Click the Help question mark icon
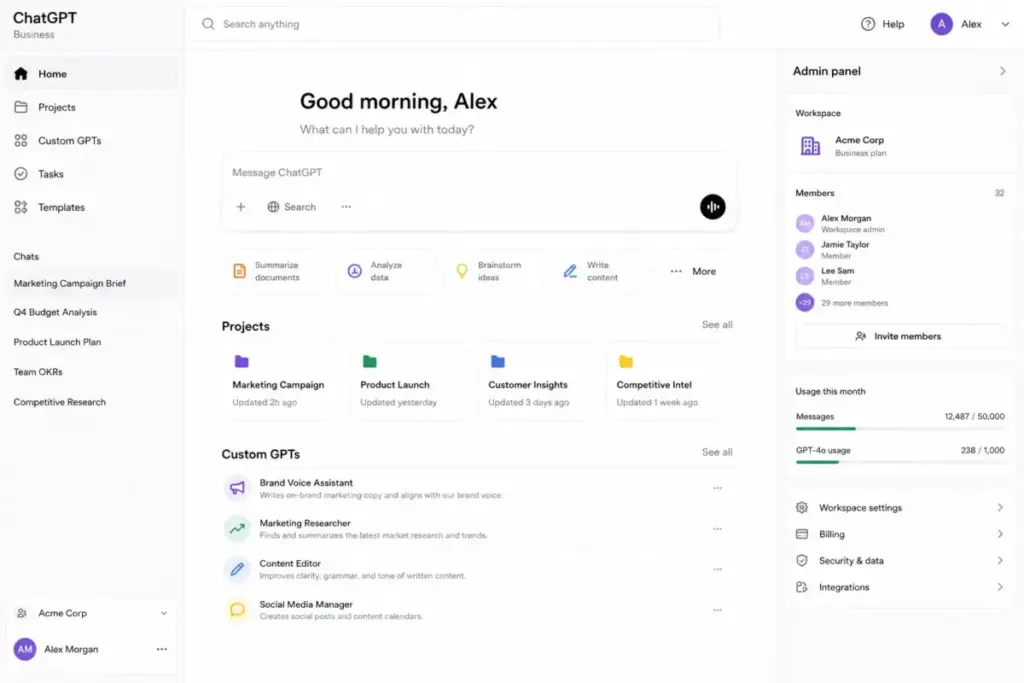 (867, 24)
